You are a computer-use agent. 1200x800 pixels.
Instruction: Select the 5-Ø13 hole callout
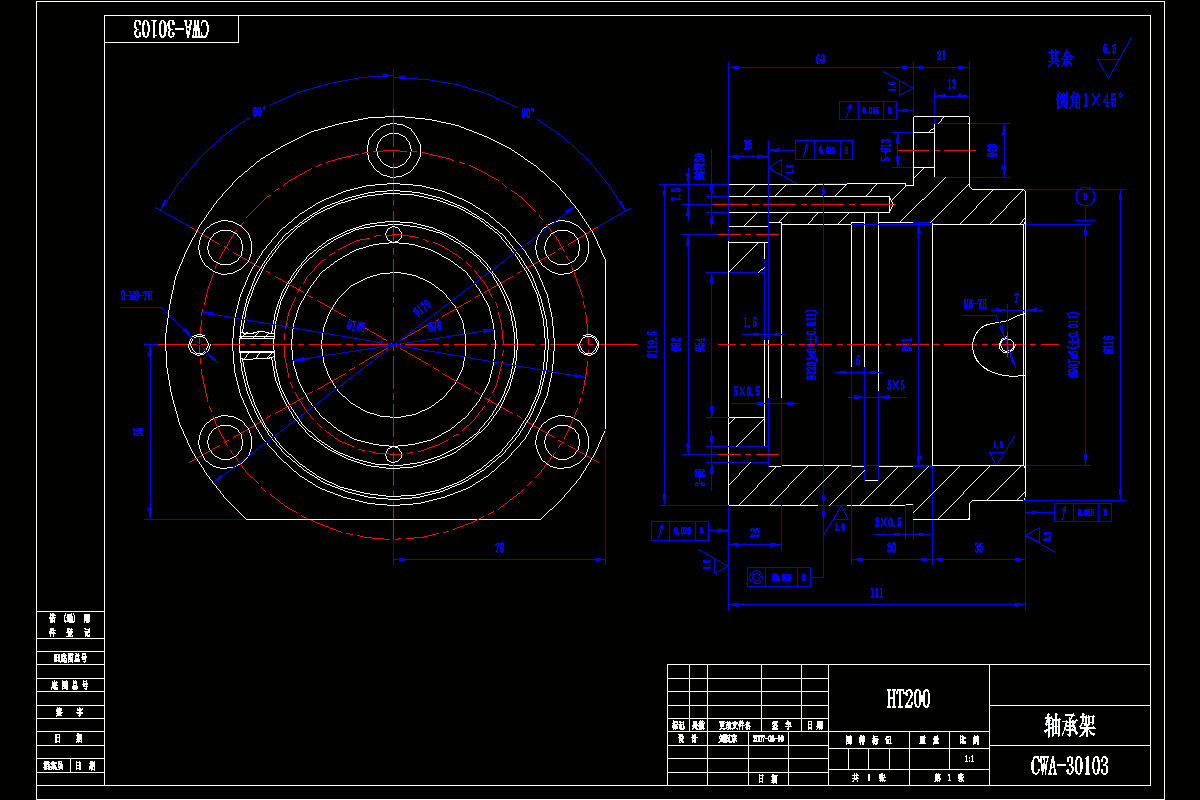[x=886, y=150]
